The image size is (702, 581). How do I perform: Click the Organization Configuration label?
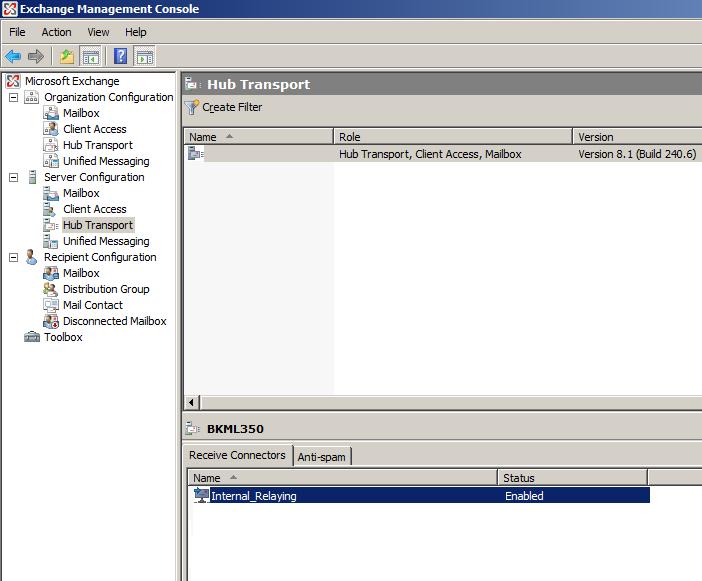108,97
